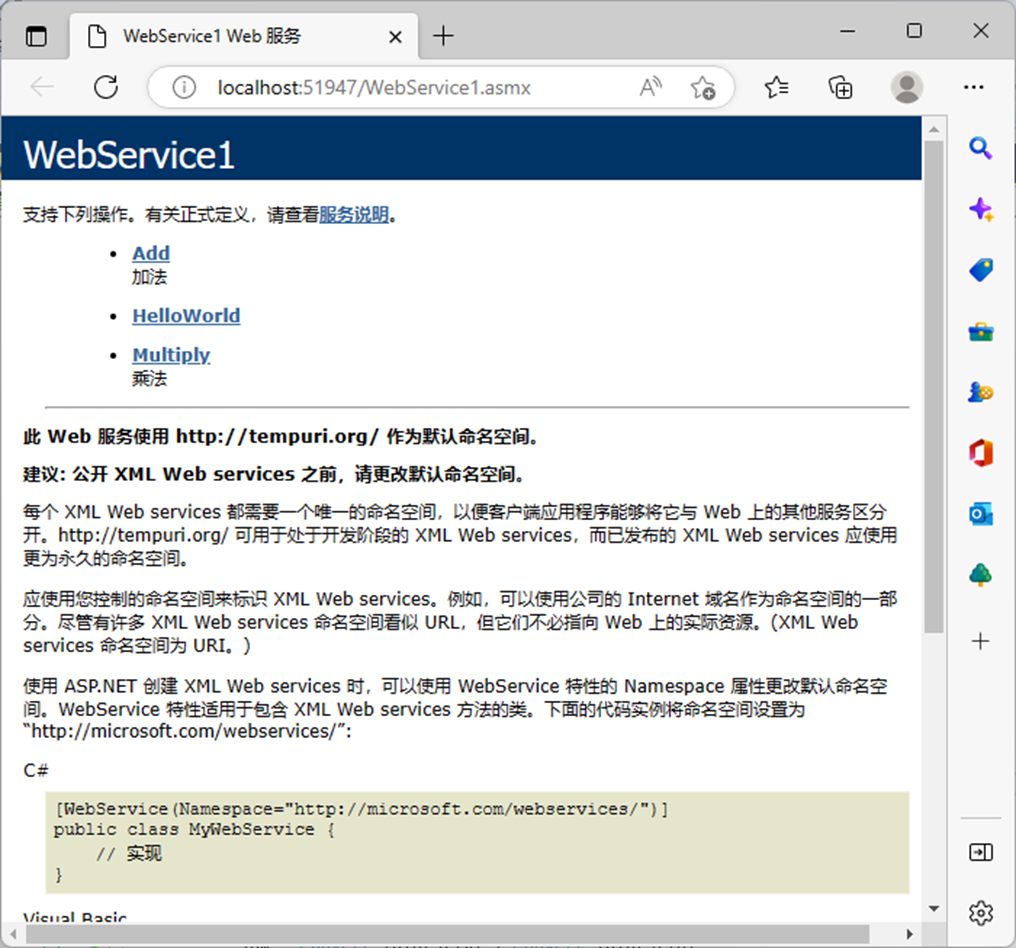Click the scroll left arrow
The height and width of the screenshot is (948, 1016).
13,934
